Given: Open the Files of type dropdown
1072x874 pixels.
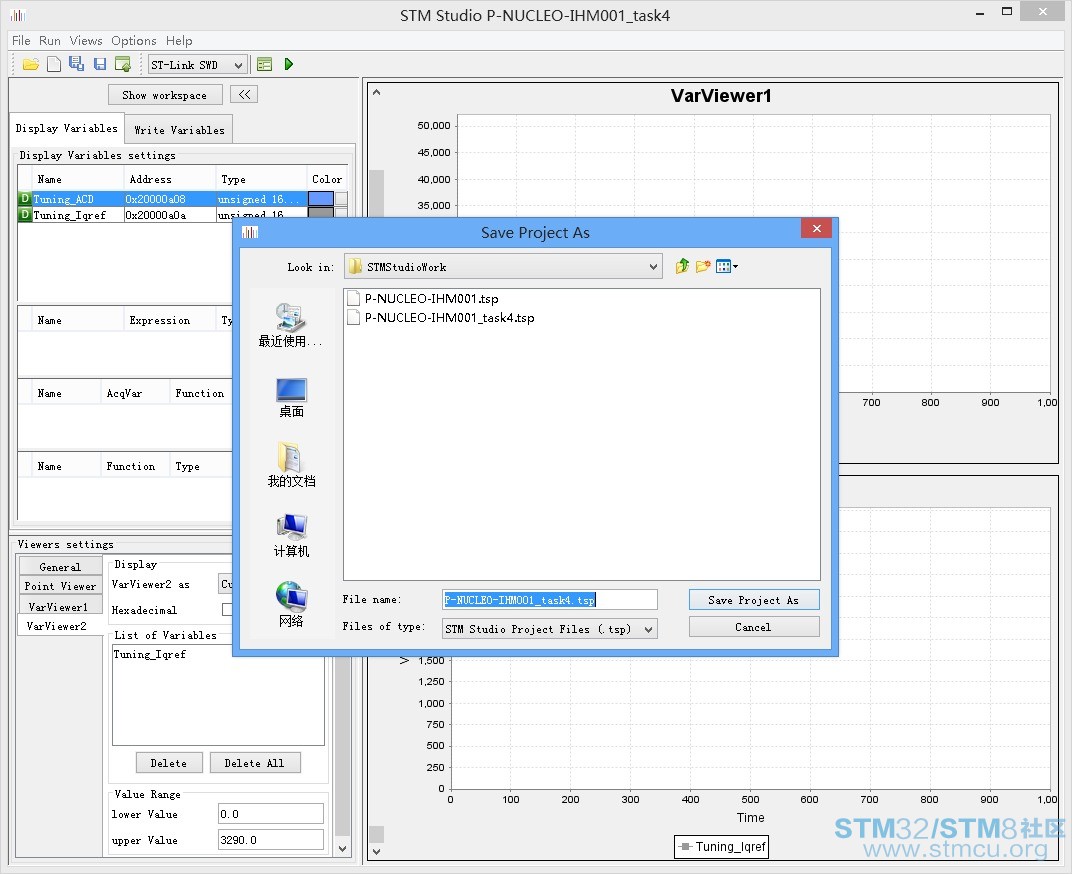Looking at the screenshot, I should pyautogui.click(x=550, y=628).
